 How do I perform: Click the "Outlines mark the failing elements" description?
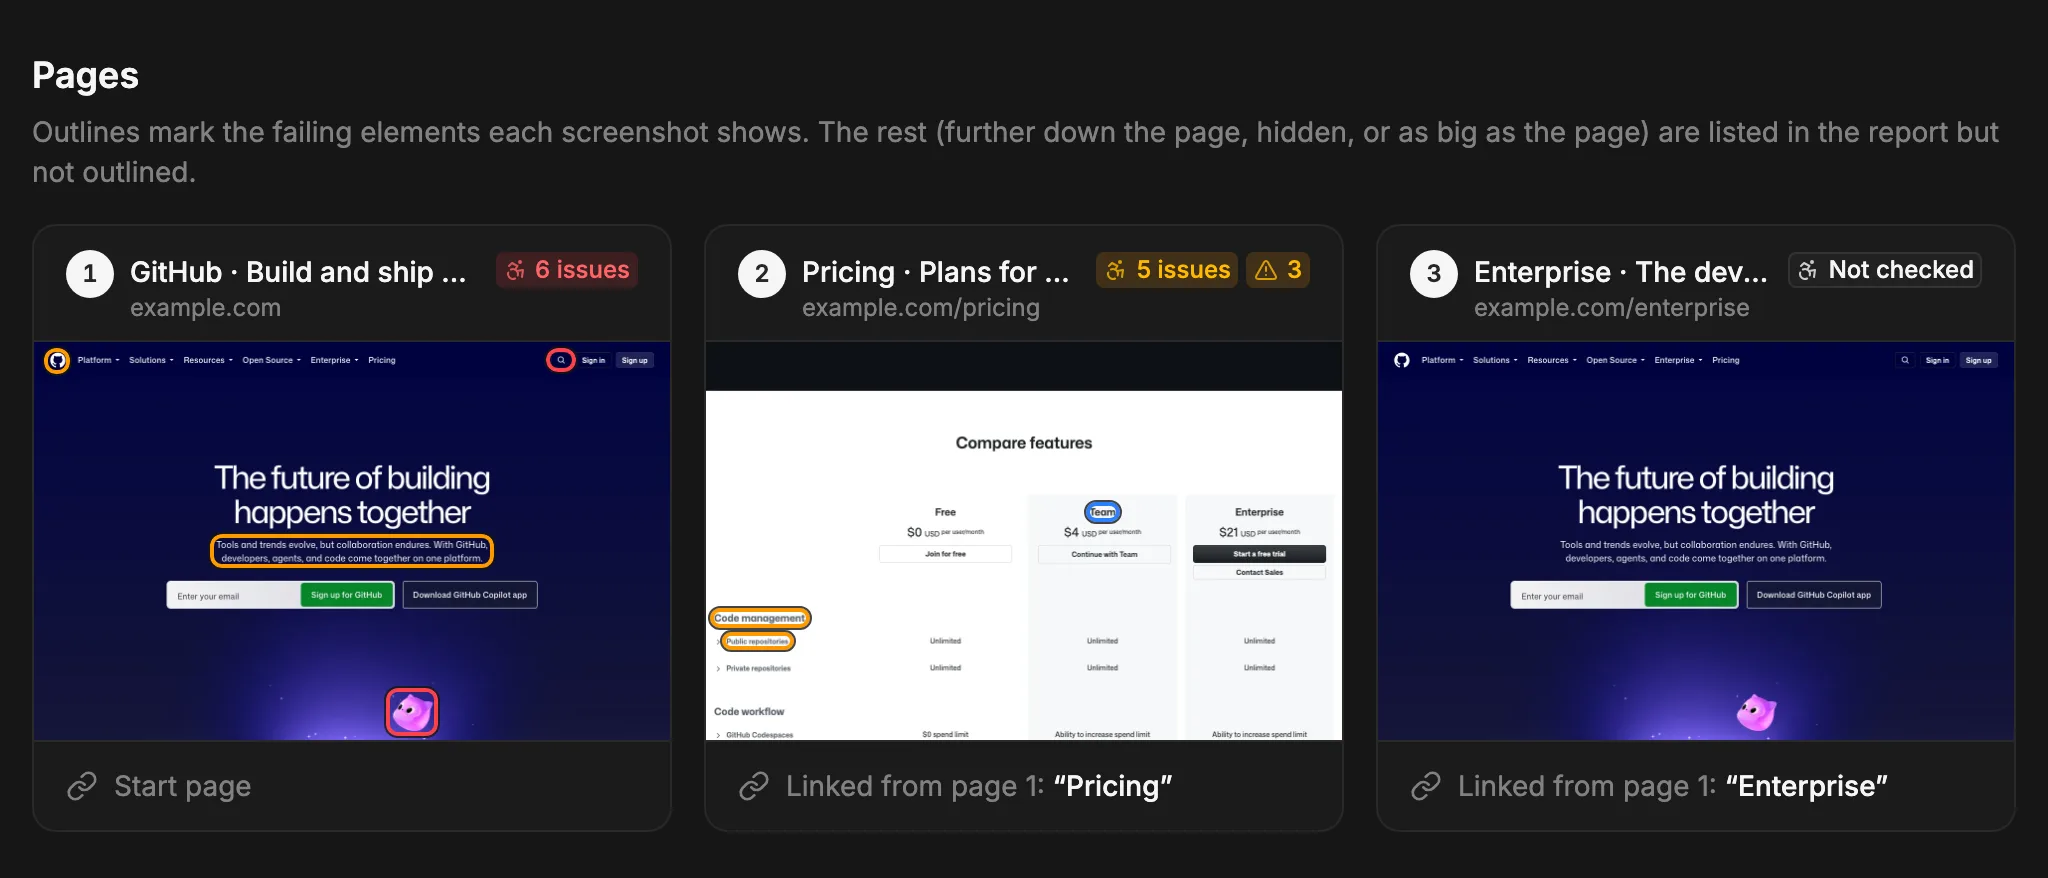(1016, 152)
